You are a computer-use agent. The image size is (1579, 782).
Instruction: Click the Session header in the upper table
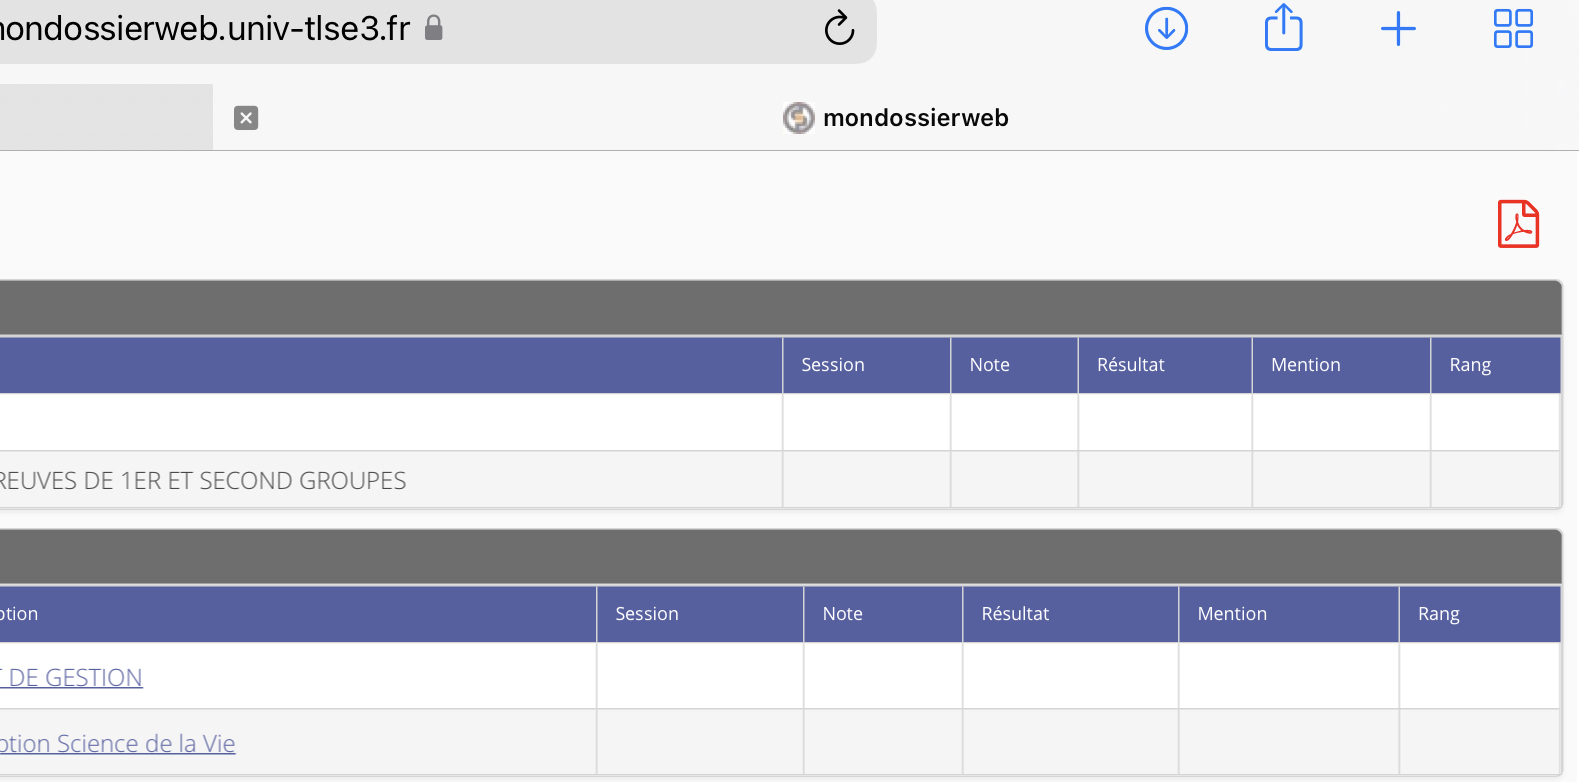833,365
